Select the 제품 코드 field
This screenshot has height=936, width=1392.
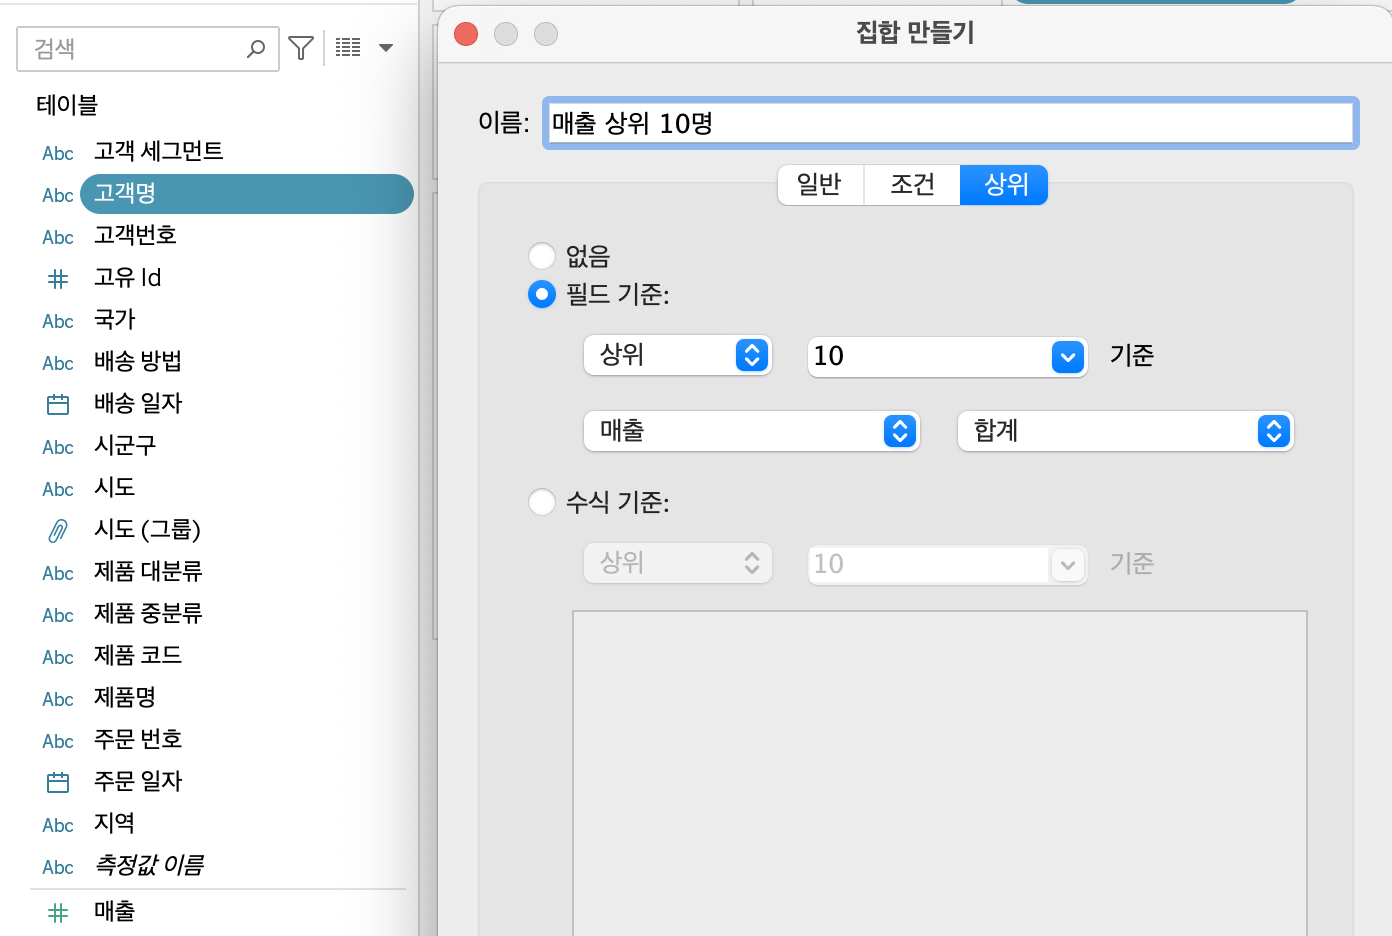pos(138,656)
